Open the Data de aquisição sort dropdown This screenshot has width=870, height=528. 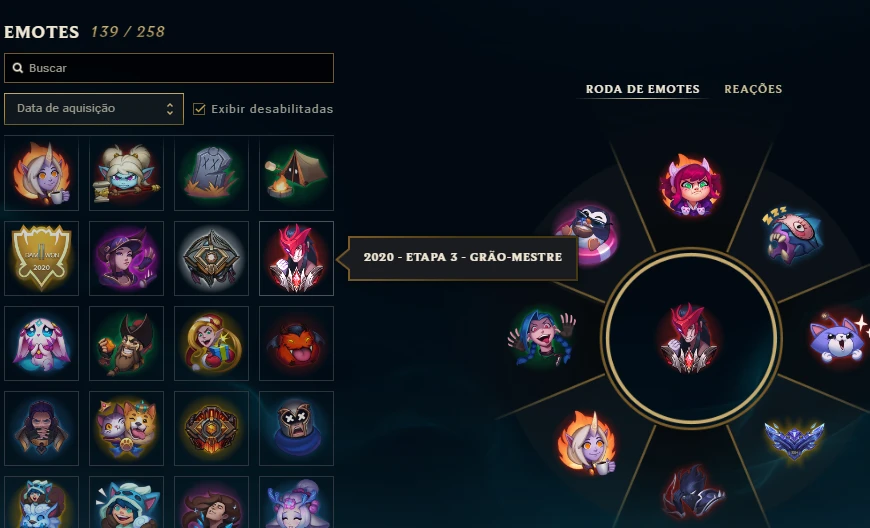[x=94, y=109]
